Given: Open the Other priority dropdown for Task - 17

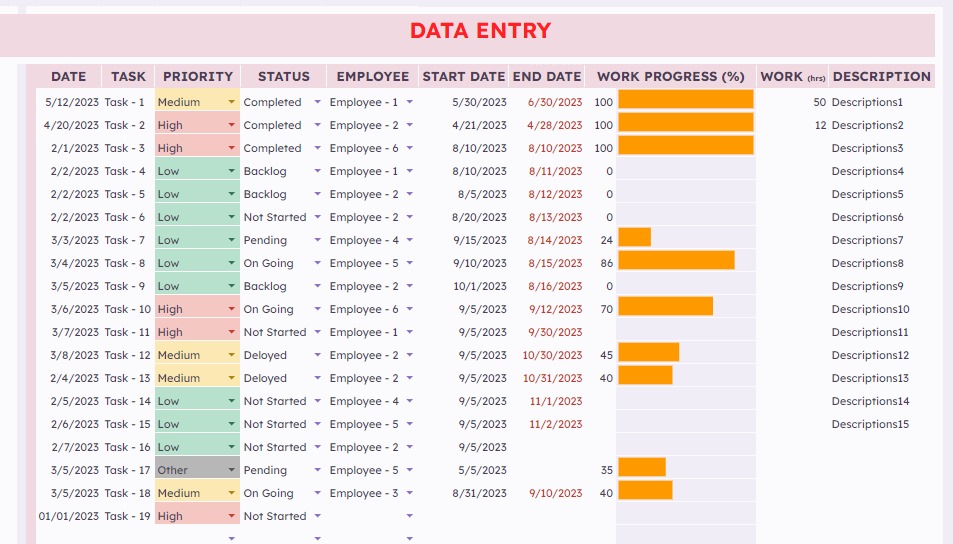Looking at the screenshot, I should [x=232, y=470].
